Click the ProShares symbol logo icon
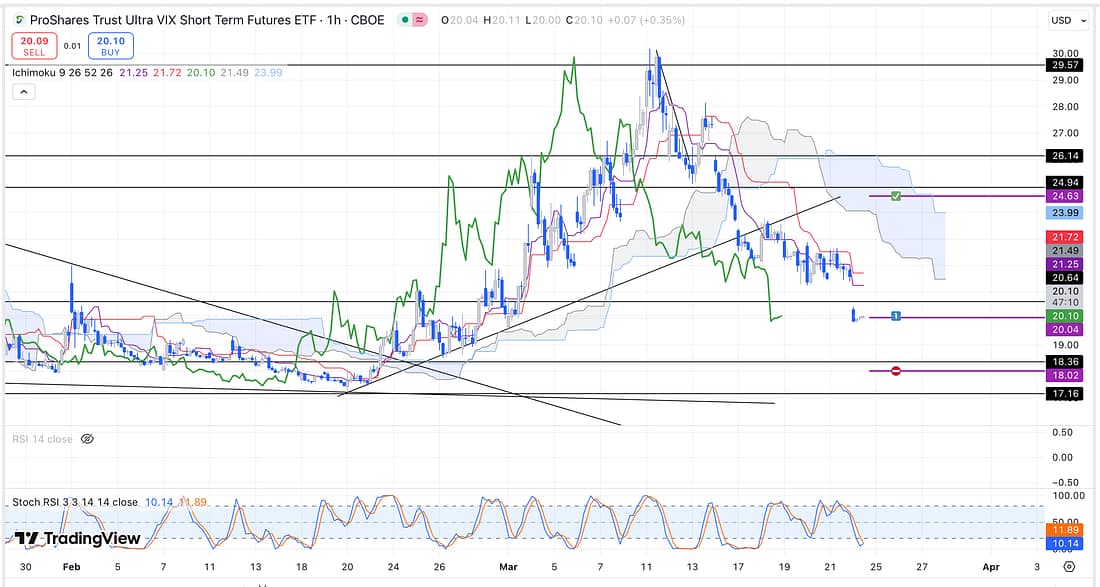Image resolution: width=1100 pixels, height=587 pixels. tap(19, 20)
